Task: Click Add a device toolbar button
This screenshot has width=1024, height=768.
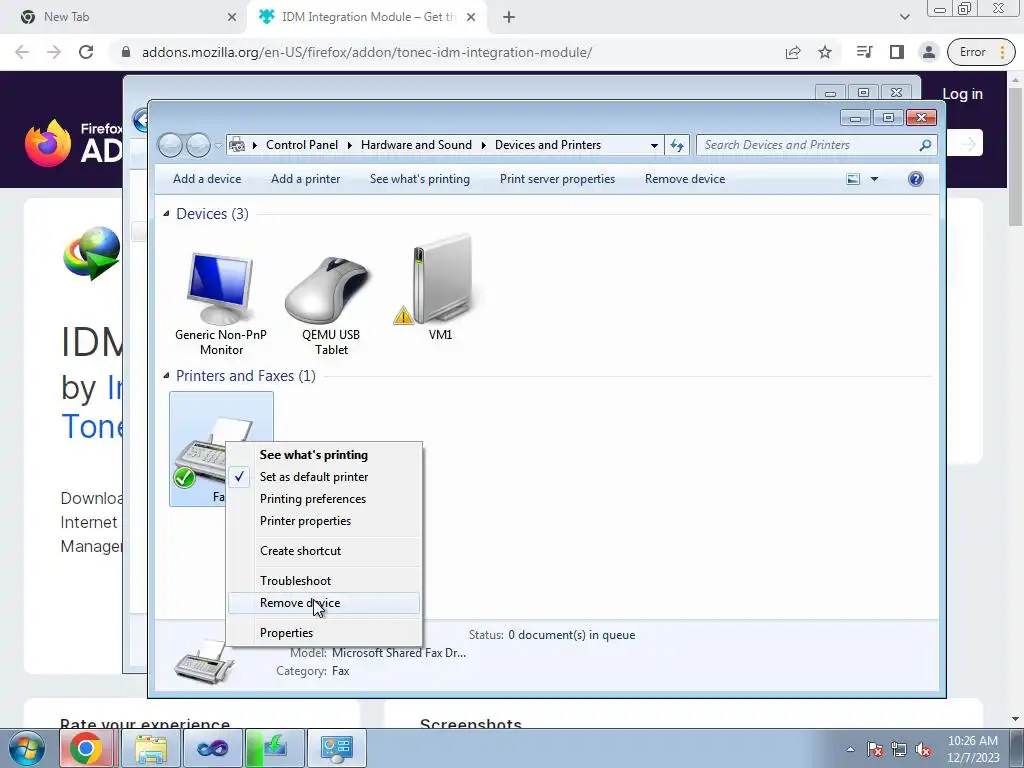Action: pyautogui.click(x=207, y=179)
